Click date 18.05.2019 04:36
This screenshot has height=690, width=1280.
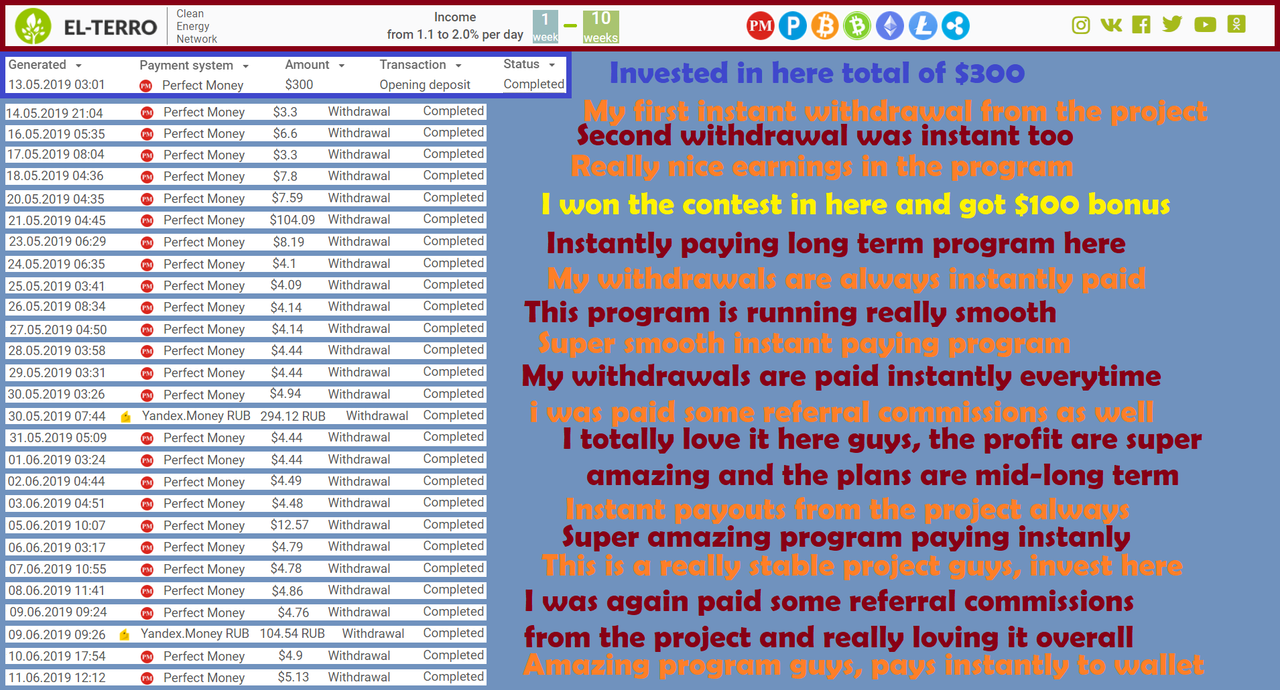[x=55, y=177]
